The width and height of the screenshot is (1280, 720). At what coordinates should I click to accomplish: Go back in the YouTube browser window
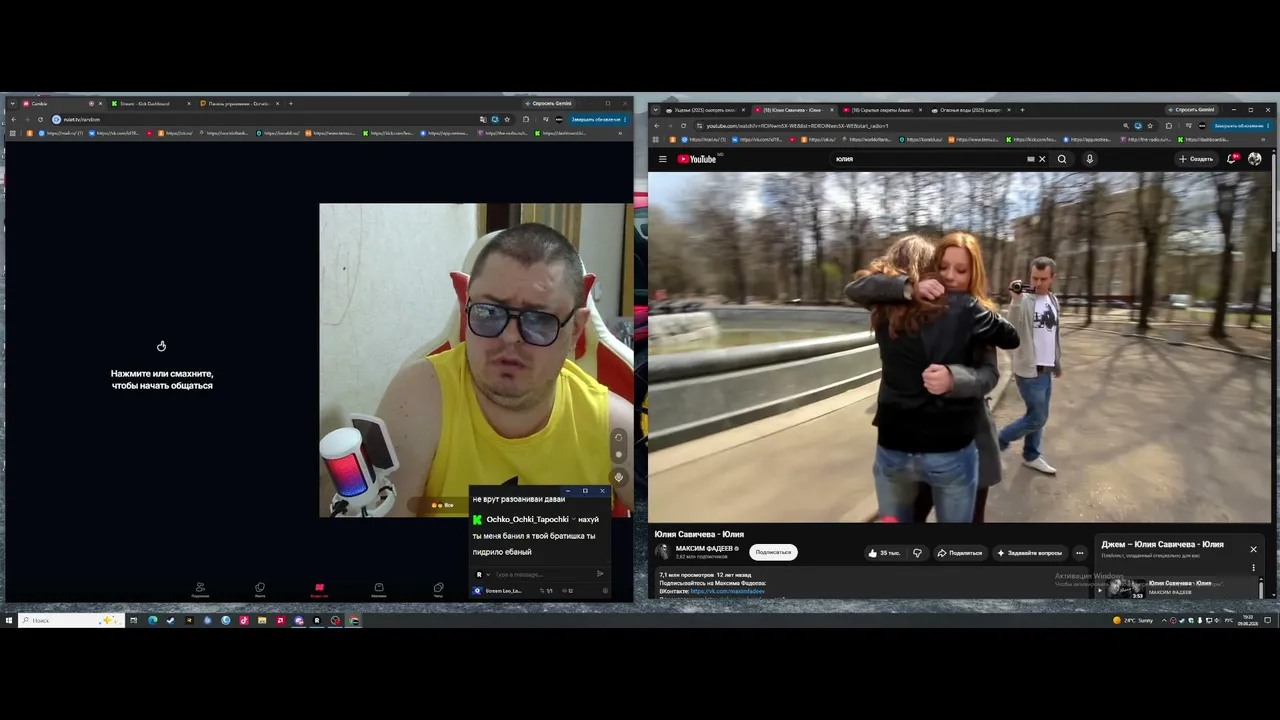656,126
